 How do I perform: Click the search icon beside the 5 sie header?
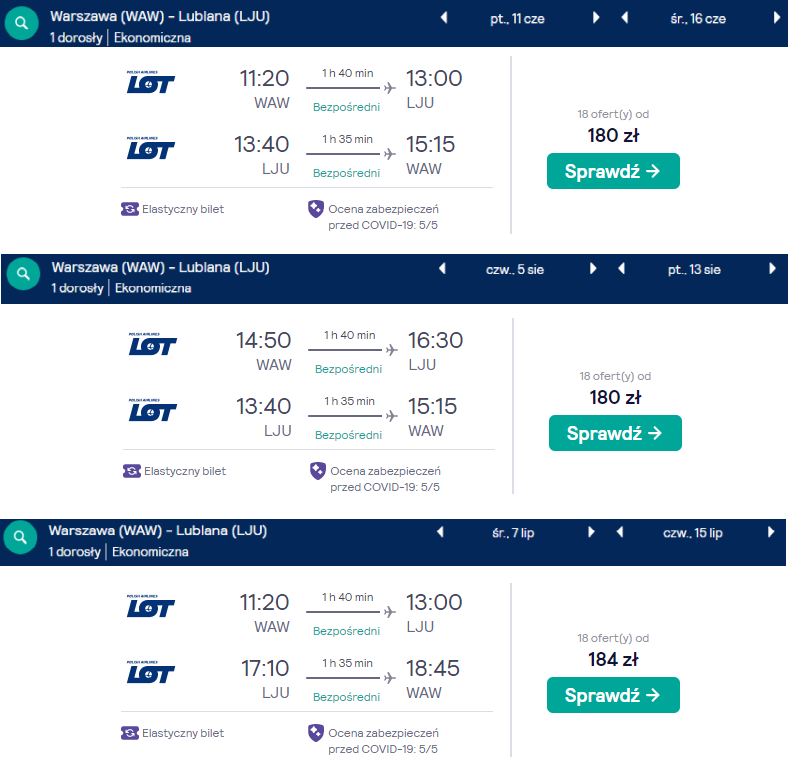(x=23, y=274)
